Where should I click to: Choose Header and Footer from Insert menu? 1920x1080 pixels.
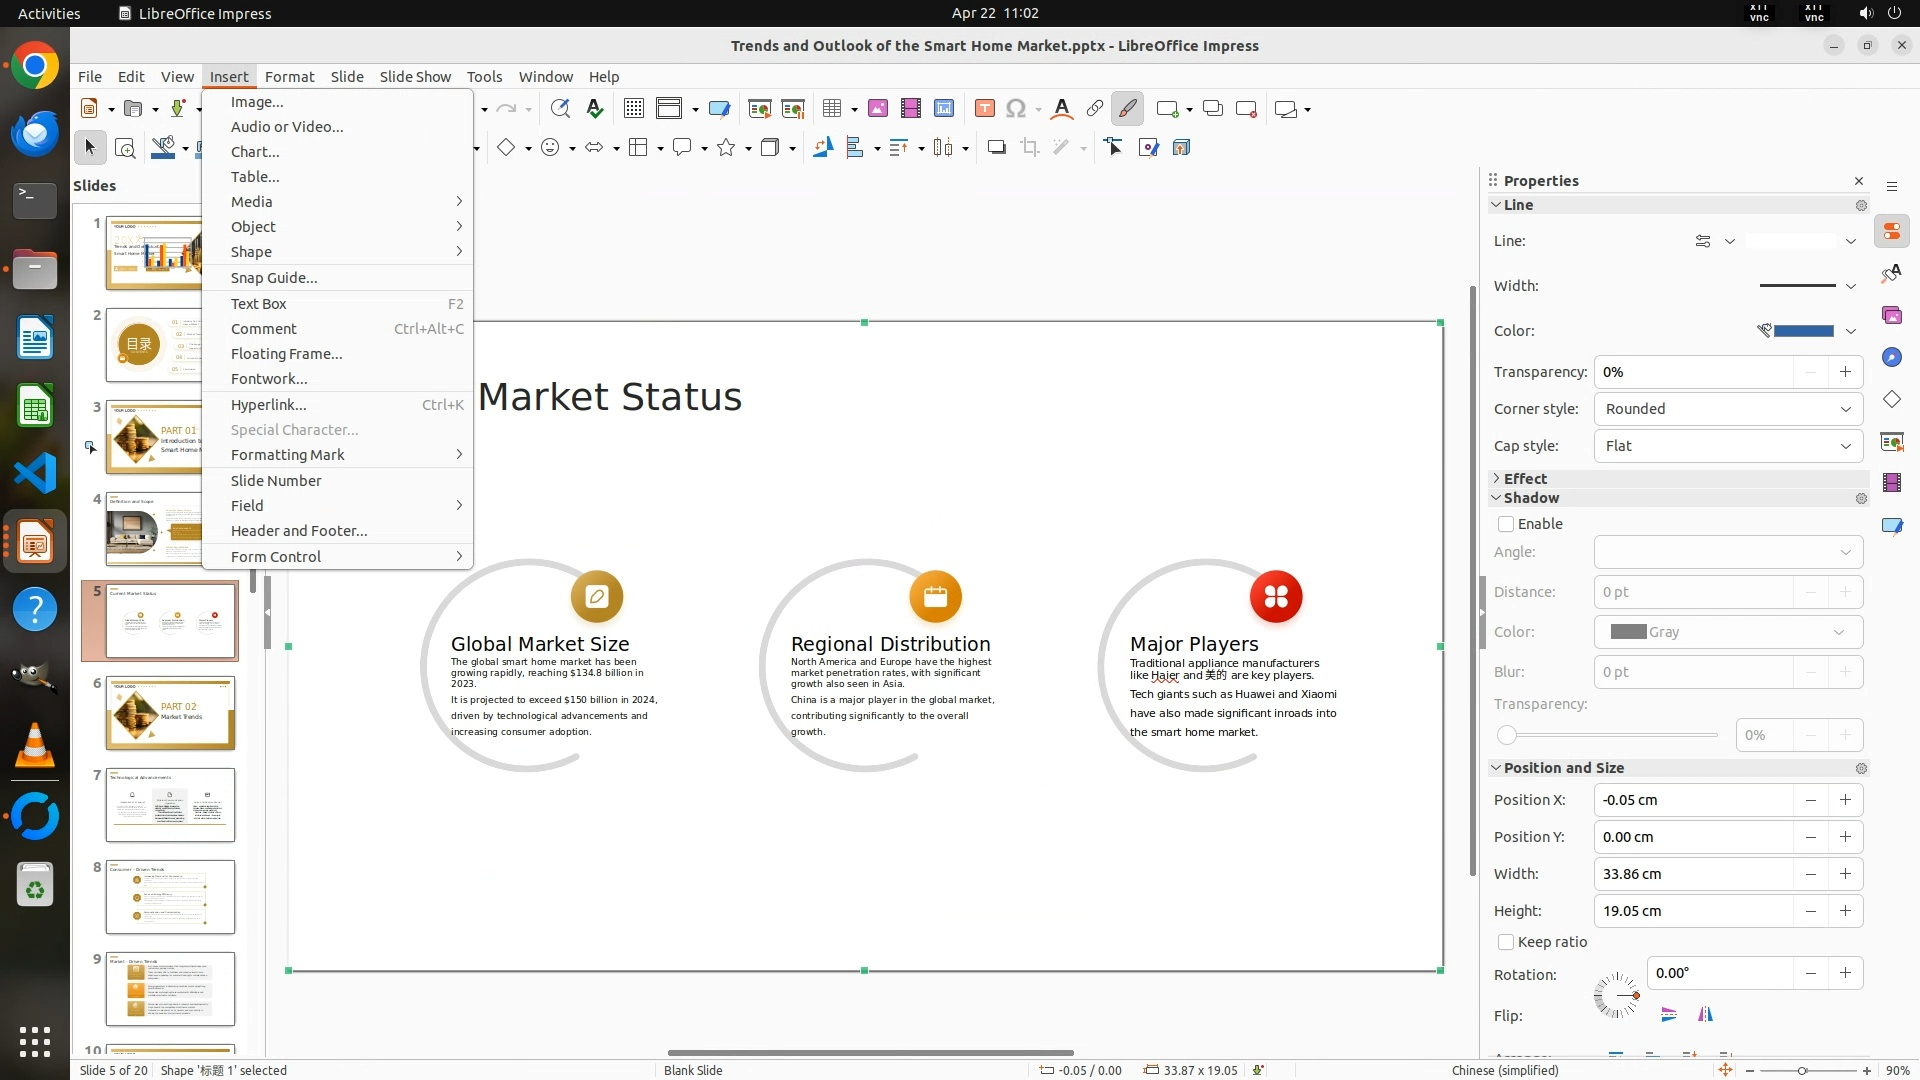(299, 531)
